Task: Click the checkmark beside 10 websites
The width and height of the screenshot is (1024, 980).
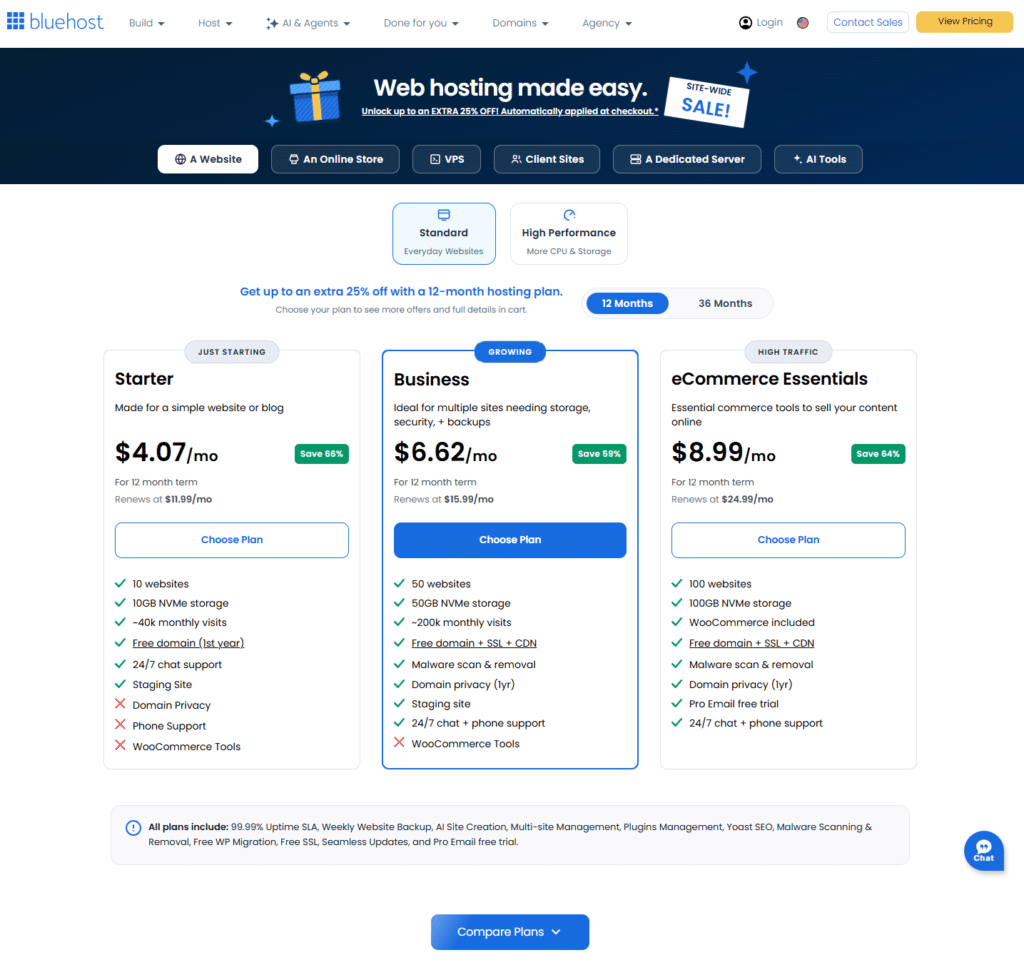Action: (x=120, y=583)
